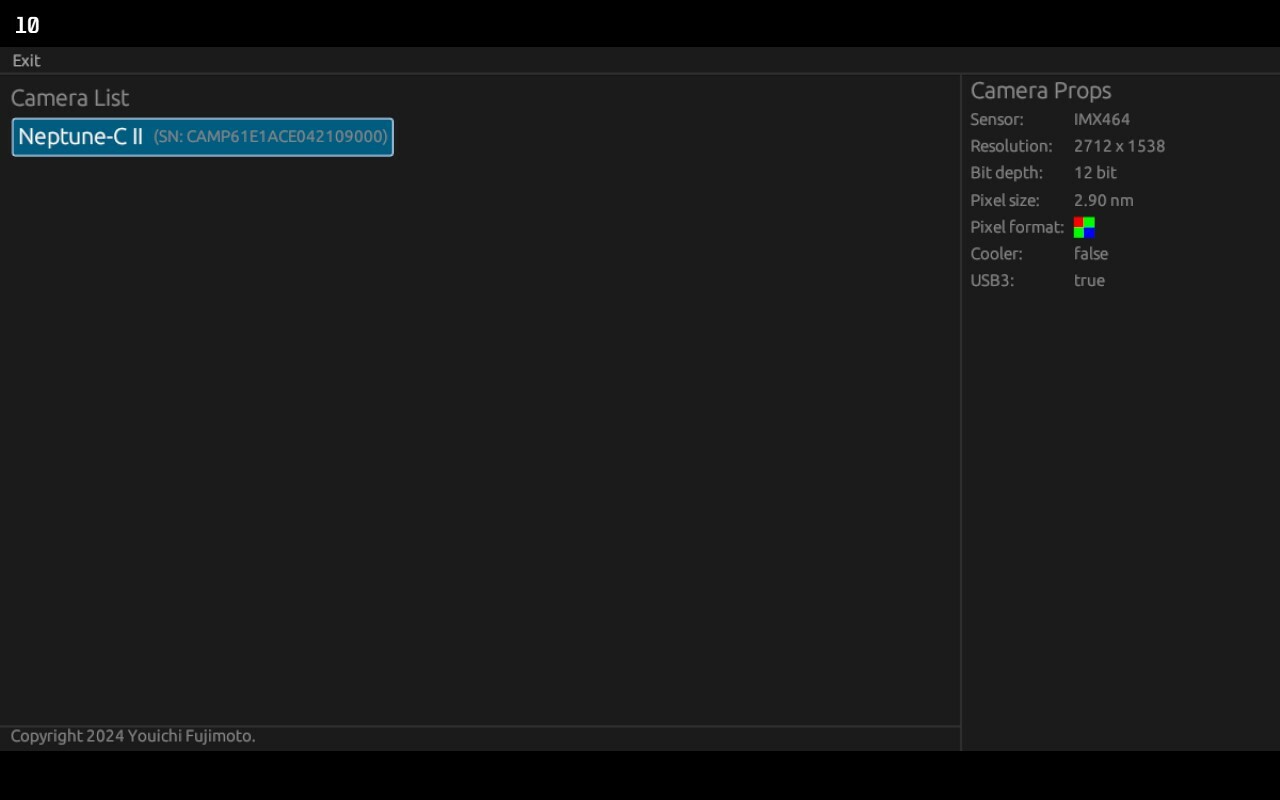Click the Sensor IMX464 value
The image size is (1280, 800).
point(1101,119)
